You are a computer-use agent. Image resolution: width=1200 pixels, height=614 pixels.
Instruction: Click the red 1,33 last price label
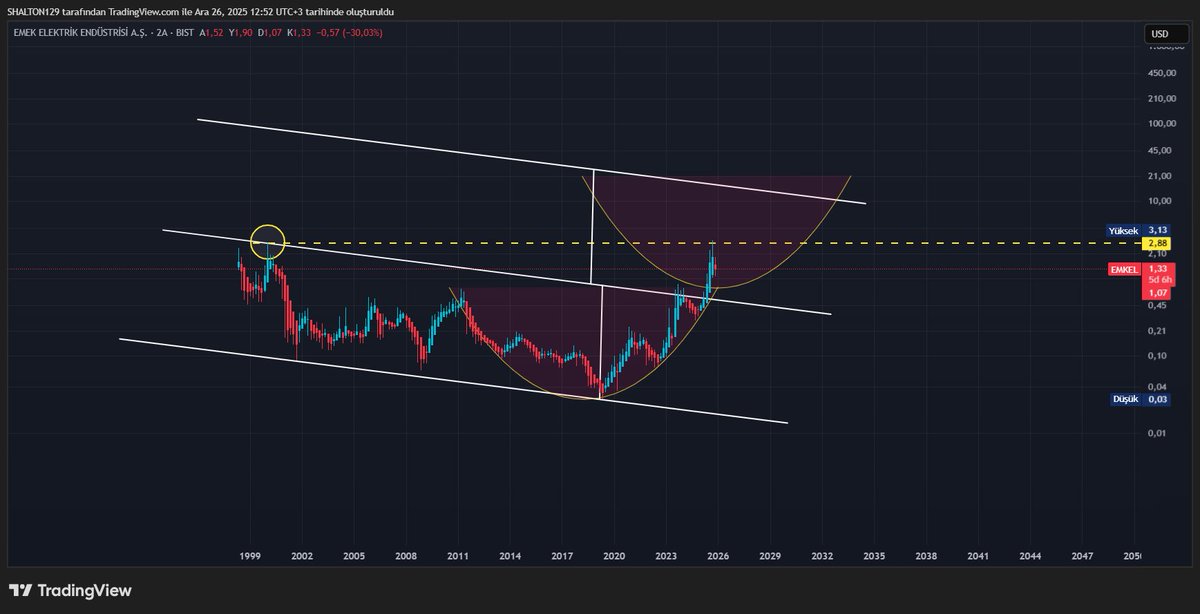point(1157,269)
